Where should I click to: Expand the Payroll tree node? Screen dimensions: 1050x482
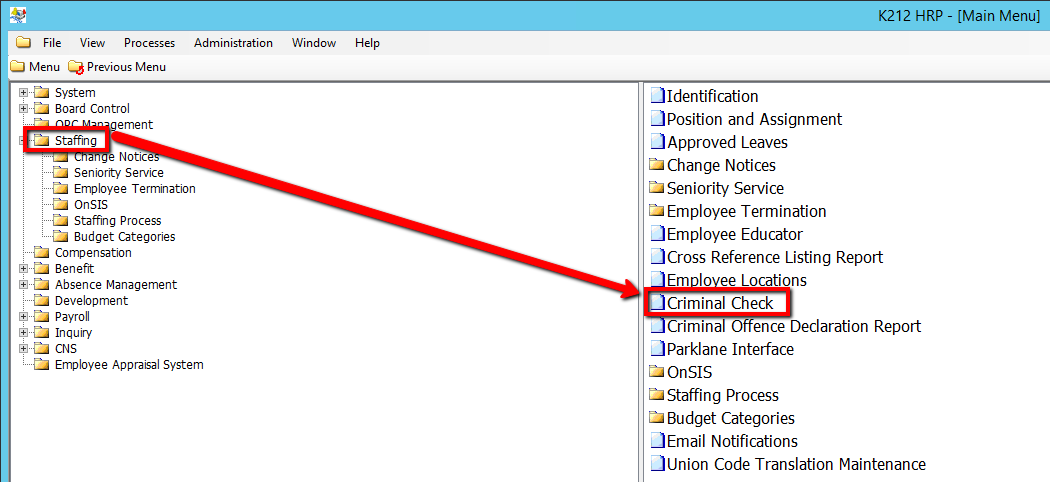pyautogui.click(x=23, y=317)
